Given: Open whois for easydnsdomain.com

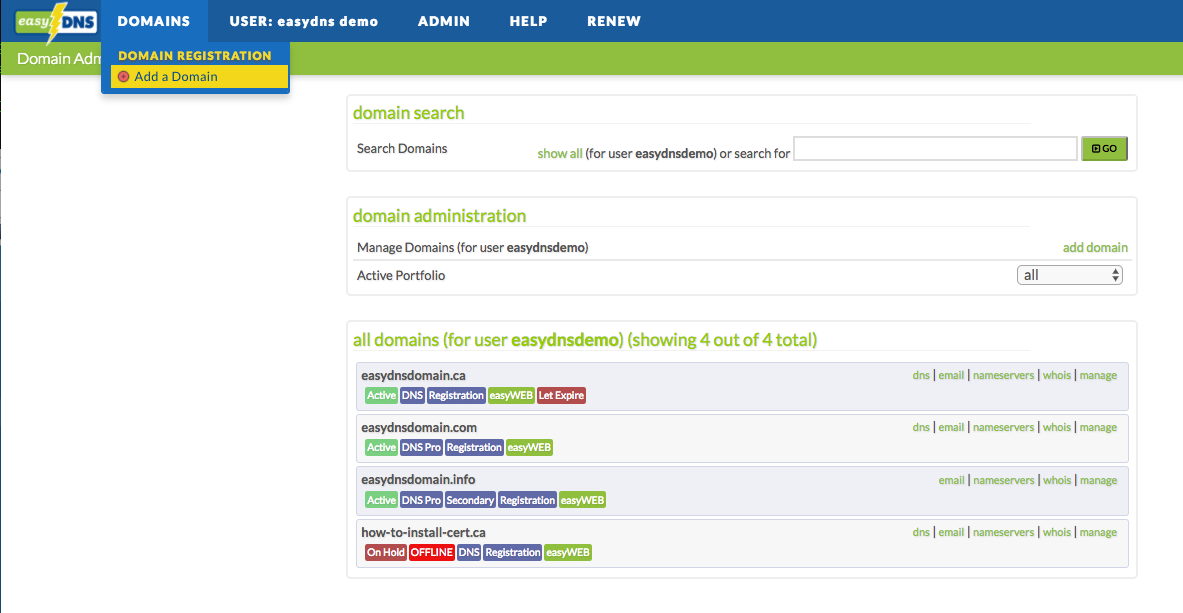Looking at the screenshot, I should (x=1056, y=427).
